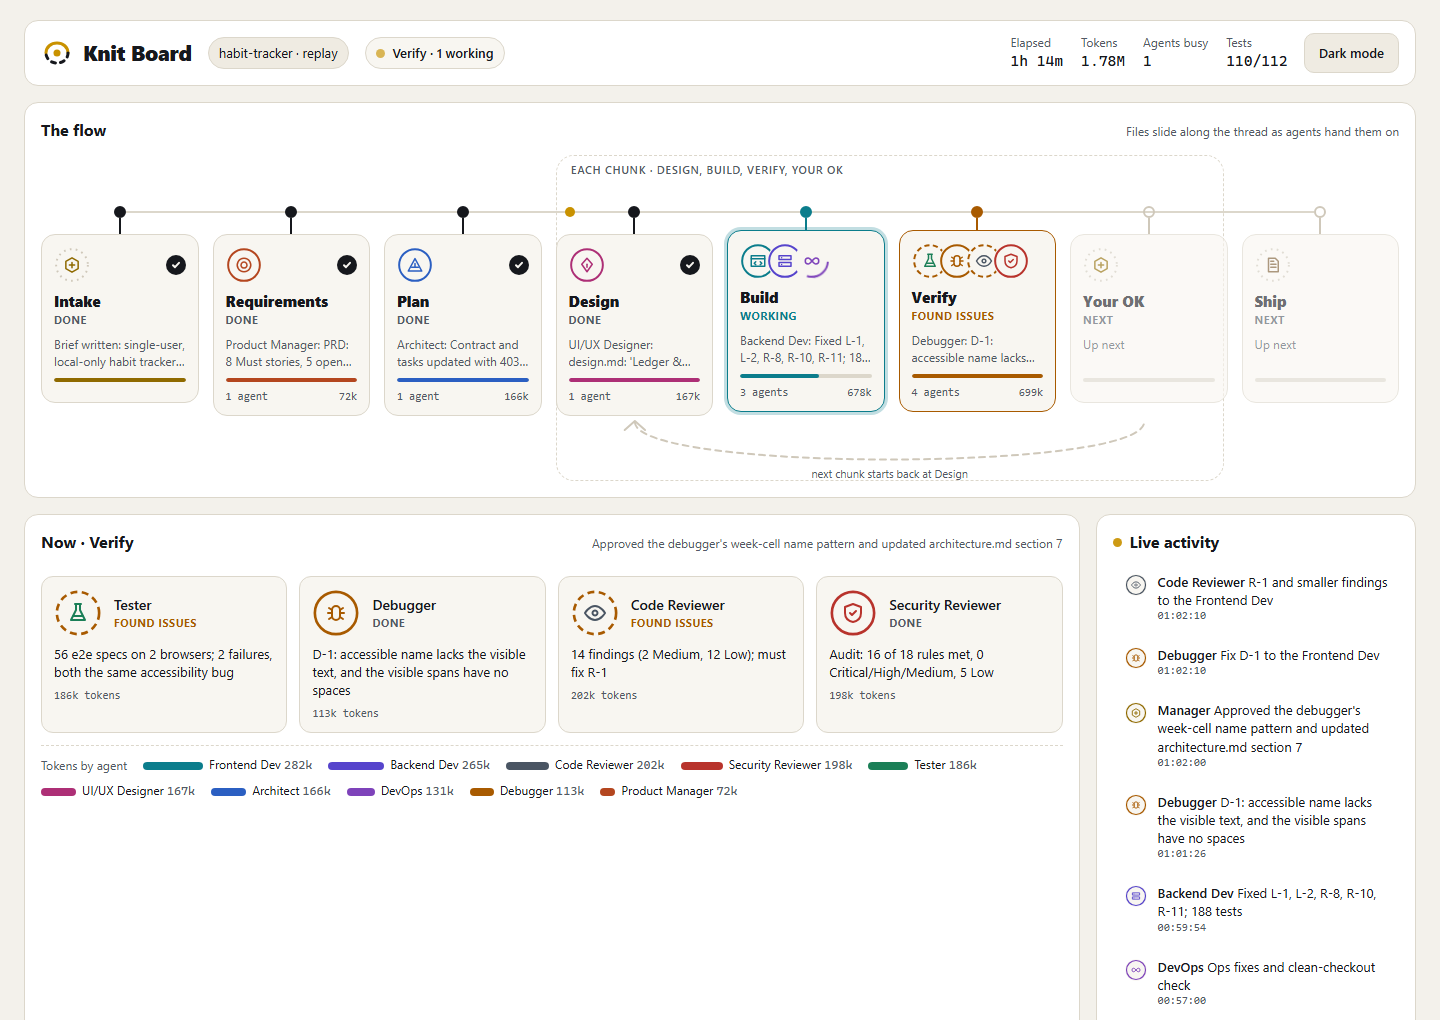
Task: Select the Build timeline marker dot
Action: [806, 212]
